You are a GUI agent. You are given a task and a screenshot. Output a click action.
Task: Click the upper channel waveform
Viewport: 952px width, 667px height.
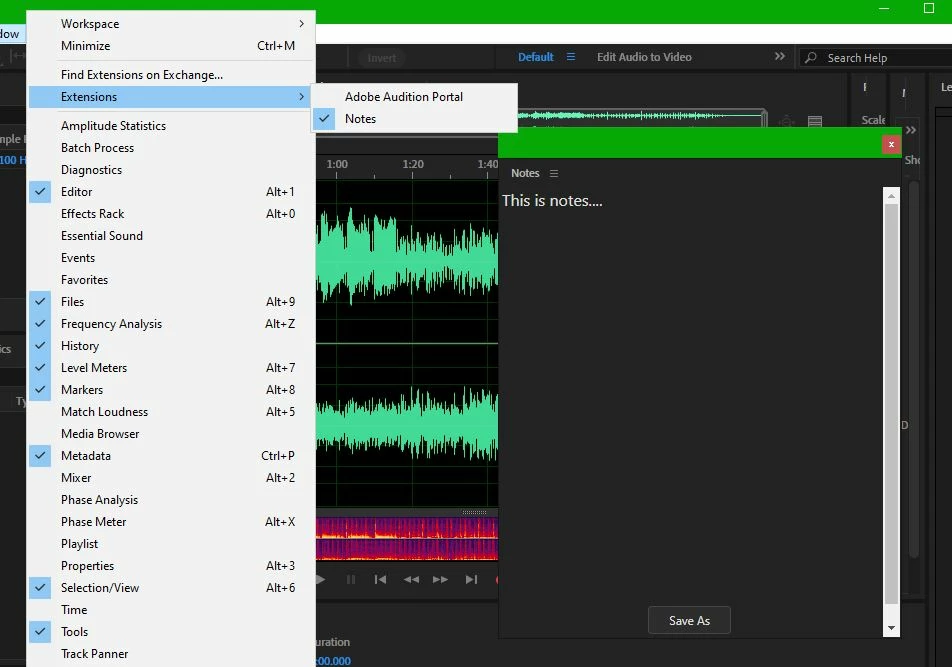click(x=407, y=261)
